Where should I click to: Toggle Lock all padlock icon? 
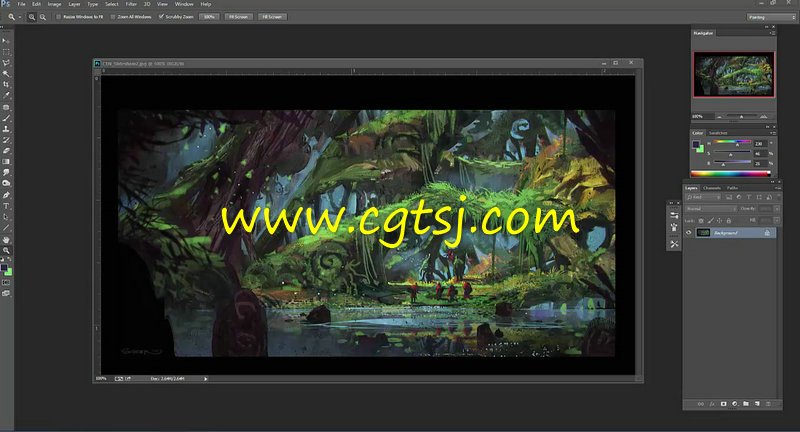[x=729, y=221]
